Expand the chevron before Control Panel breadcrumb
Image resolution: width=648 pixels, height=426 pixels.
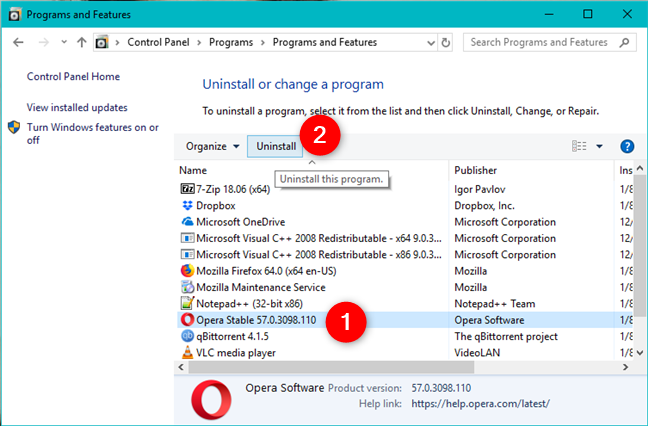point(117,43)
